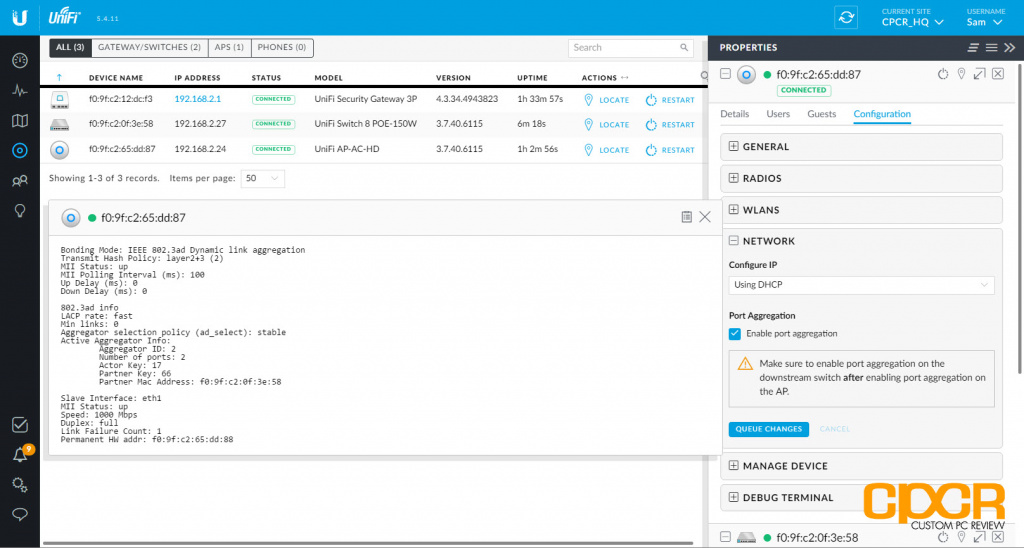Image resolution: width=1024 pixels, height=548 pixels.
Task: Select the GATEWAY/SWITCHES filter tab
Action: point(149,47)
